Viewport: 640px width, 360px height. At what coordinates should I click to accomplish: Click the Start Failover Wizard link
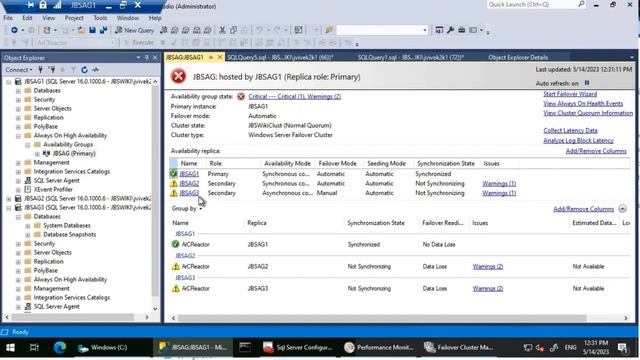tap(570, 94)
